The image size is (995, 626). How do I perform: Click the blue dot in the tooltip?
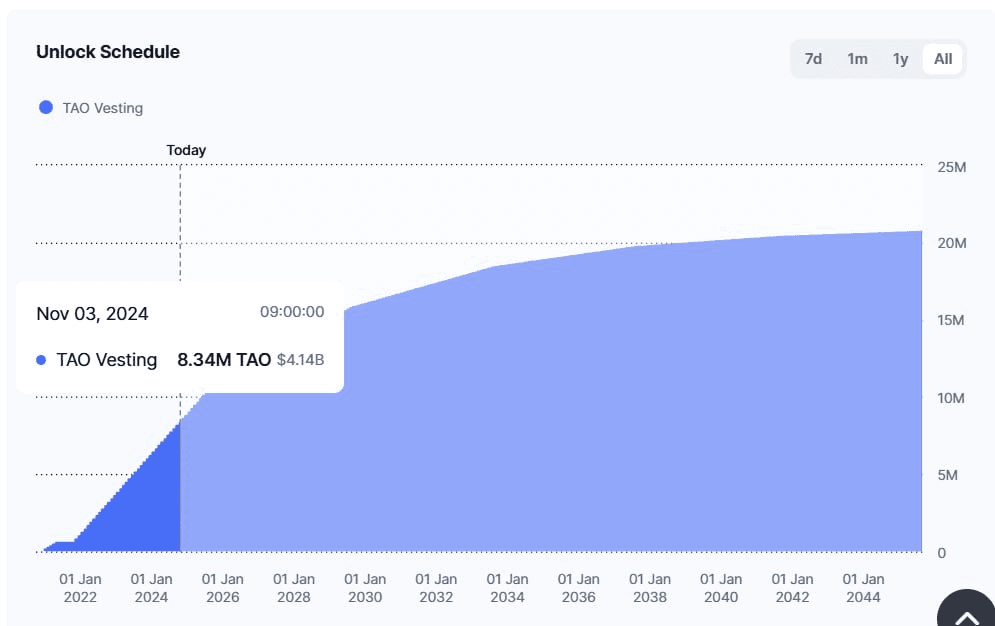[41, 360]
